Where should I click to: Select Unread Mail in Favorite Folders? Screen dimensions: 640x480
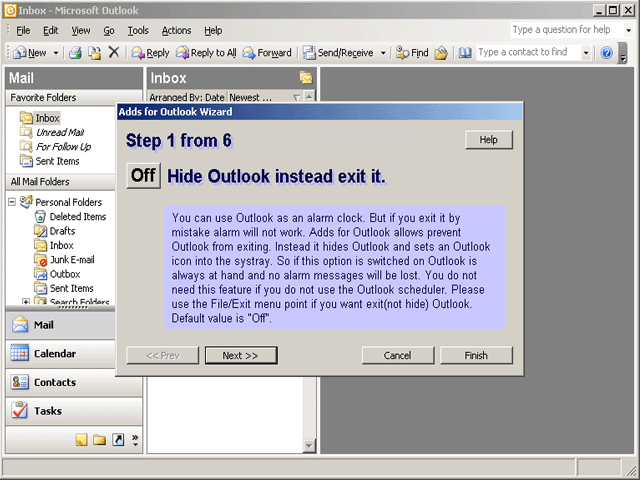(52, 132)
